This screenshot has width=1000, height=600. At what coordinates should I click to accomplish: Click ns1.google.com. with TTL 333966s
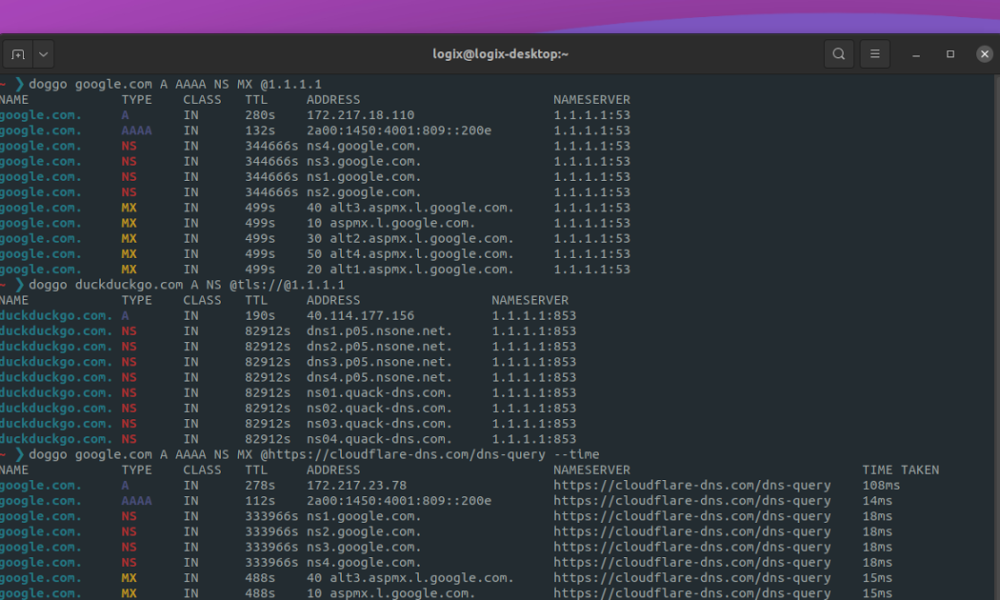click(x=364, y=516)
